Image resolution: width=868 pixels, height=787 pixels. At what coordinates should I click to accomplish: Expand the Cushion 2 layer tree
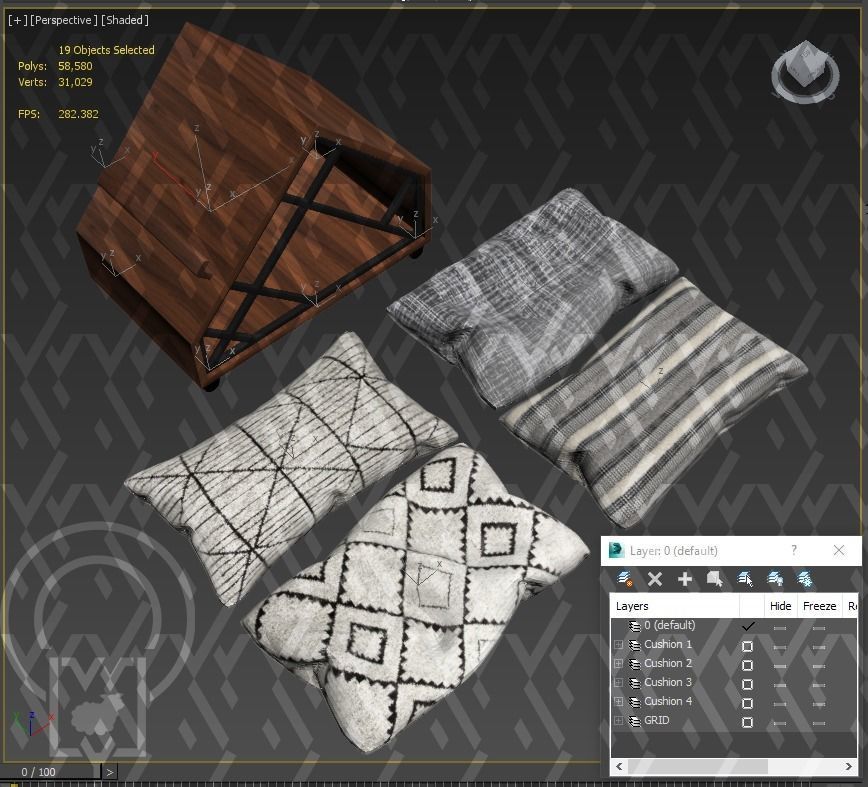point(618,664)
